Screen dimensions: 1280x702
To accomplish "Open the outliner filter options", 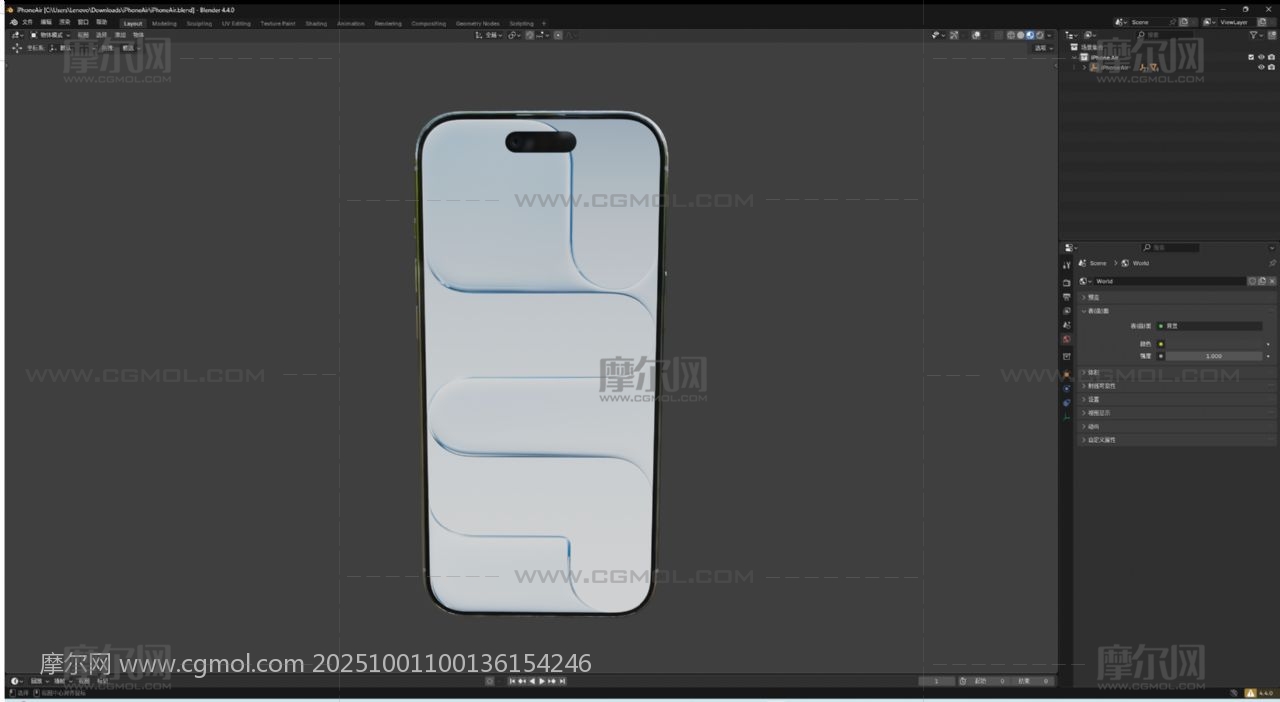I will (1254, 35).
